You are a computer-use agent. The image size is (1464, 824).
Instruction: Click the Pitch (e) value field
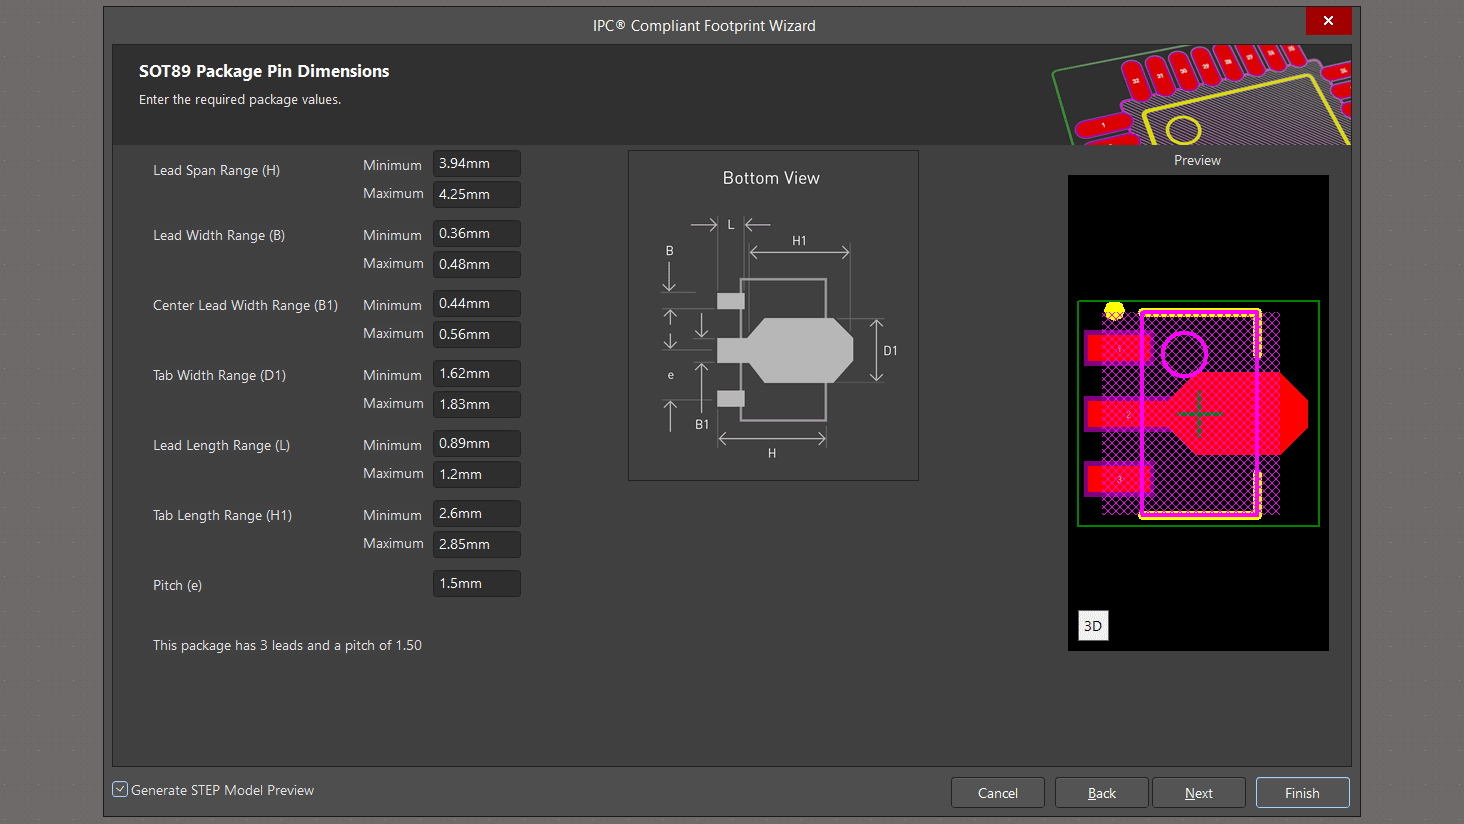tap(476, 584)
